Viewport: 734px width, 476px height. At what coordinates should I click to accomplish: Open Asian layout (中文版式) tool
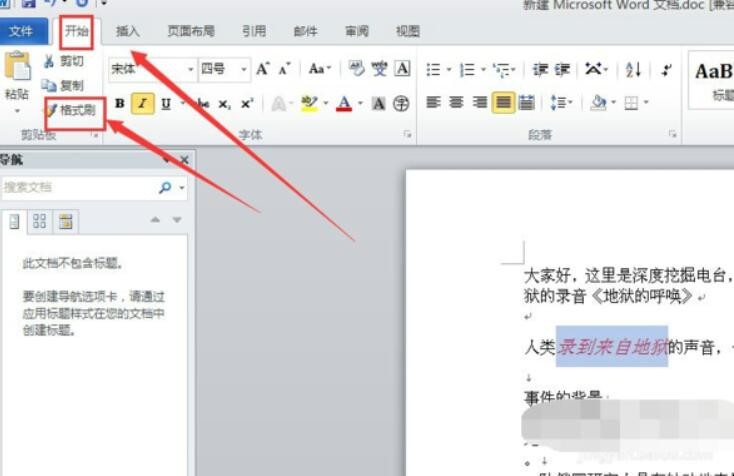tap(594, 70)
